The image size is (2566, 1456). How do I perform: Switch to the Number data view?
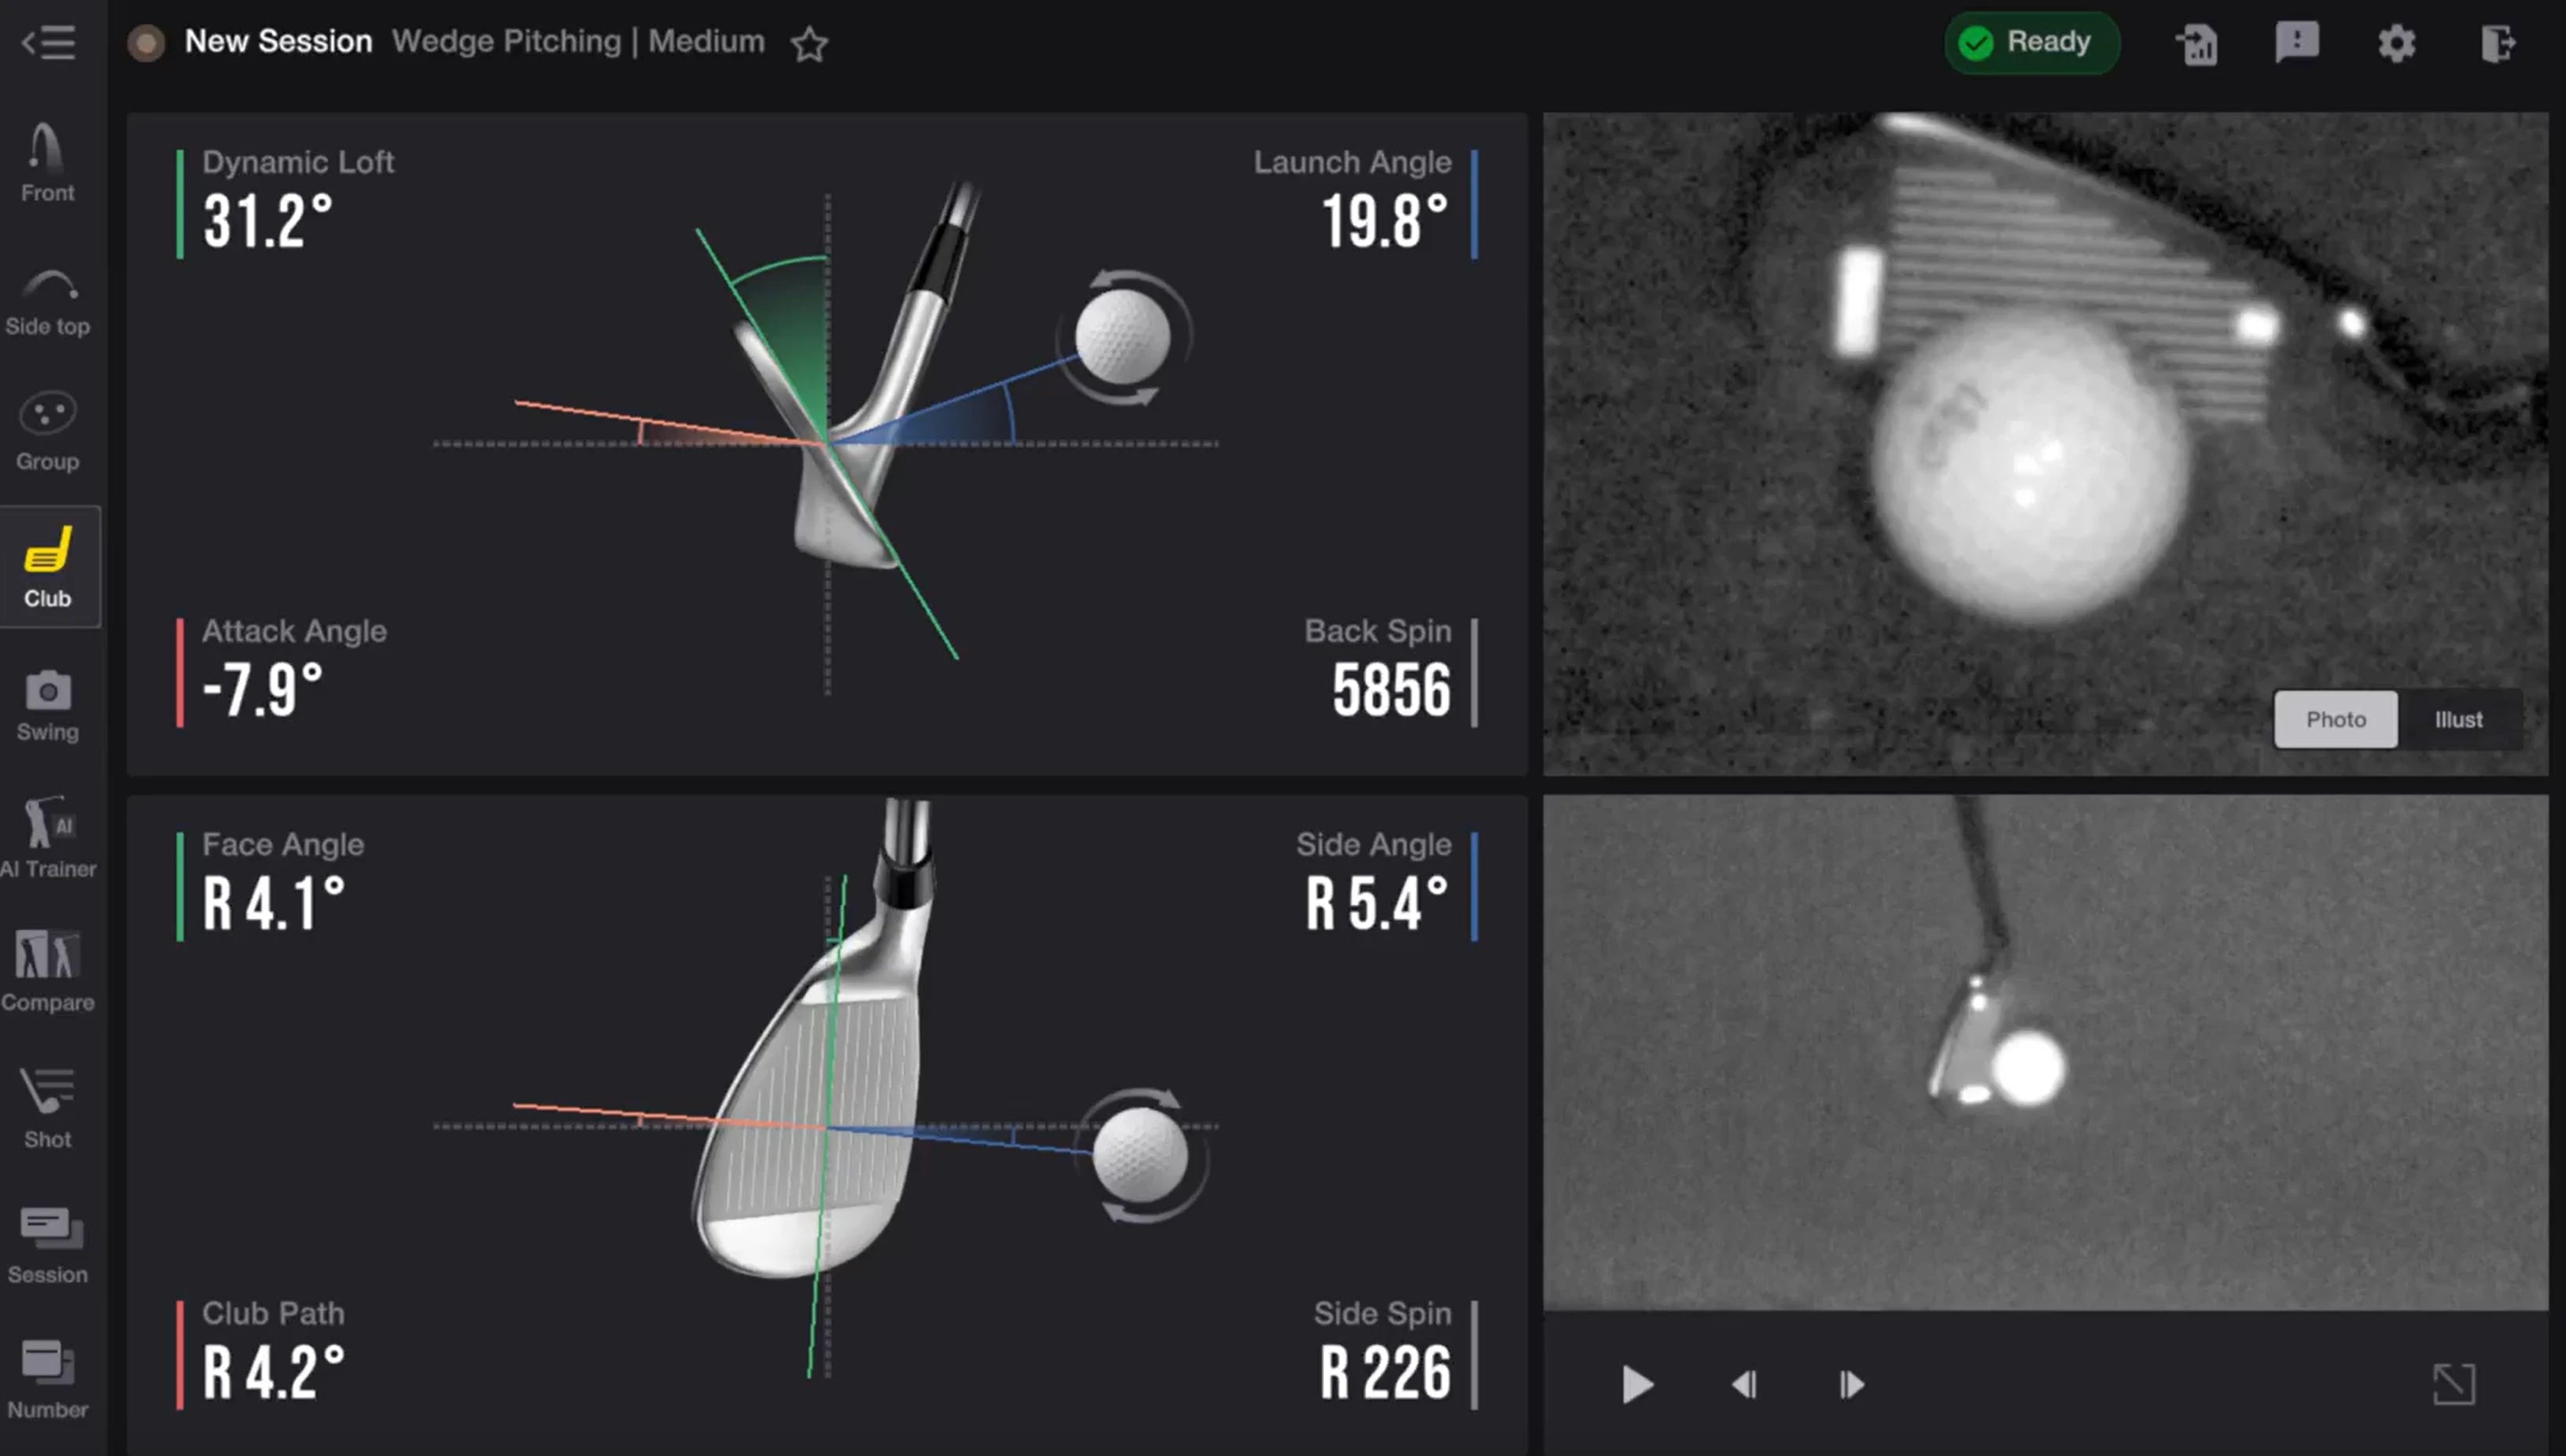(x=48, y=1380)
